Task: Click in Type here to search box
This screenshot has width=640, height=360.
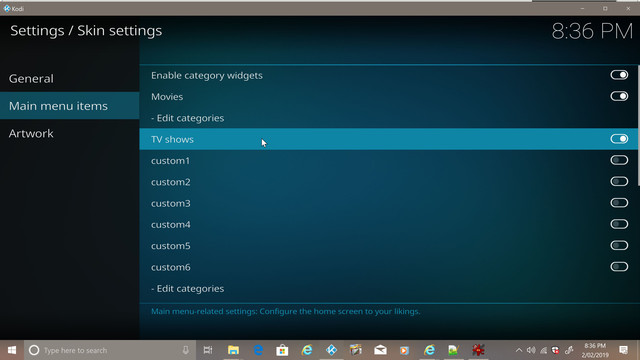Action: [x=110, y=350]
